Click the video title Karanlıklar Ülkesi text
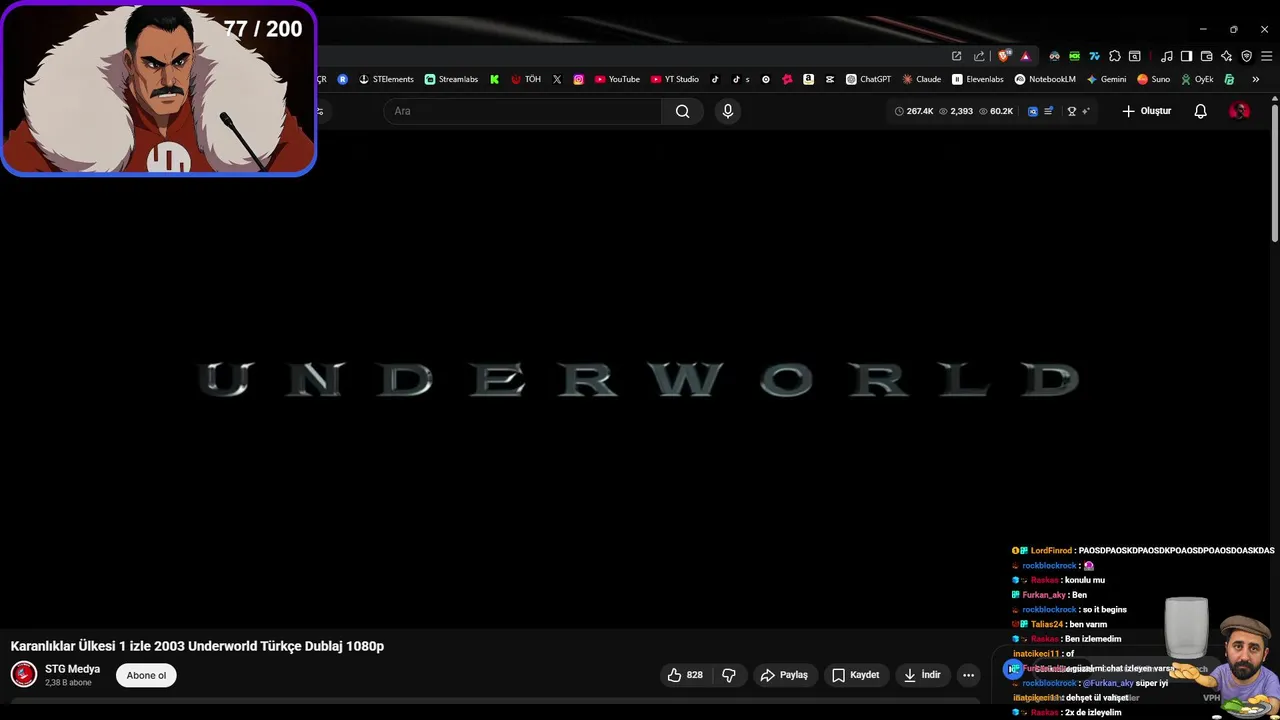The height and width of the screenshot is (720, 1280). (197, 646)
